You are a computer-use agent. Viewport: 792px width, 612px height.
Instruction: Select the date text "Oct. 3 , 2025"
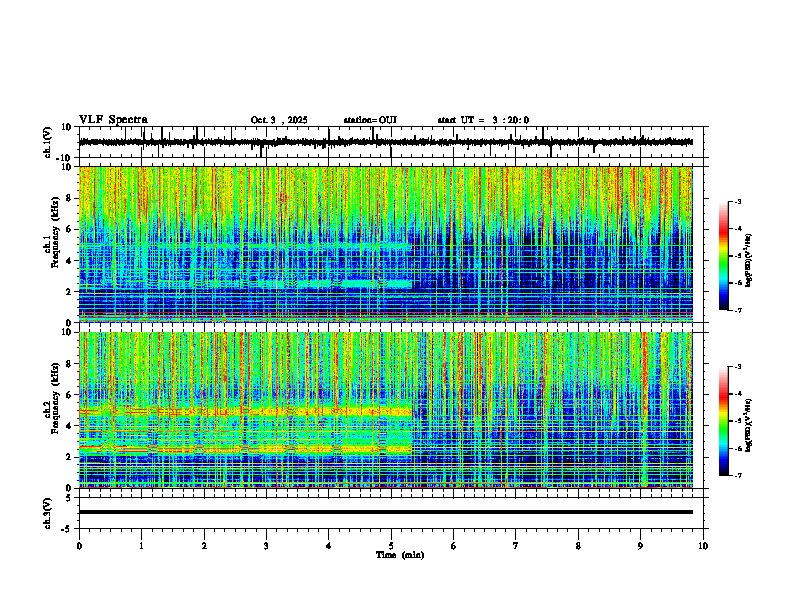click(279, 120)
